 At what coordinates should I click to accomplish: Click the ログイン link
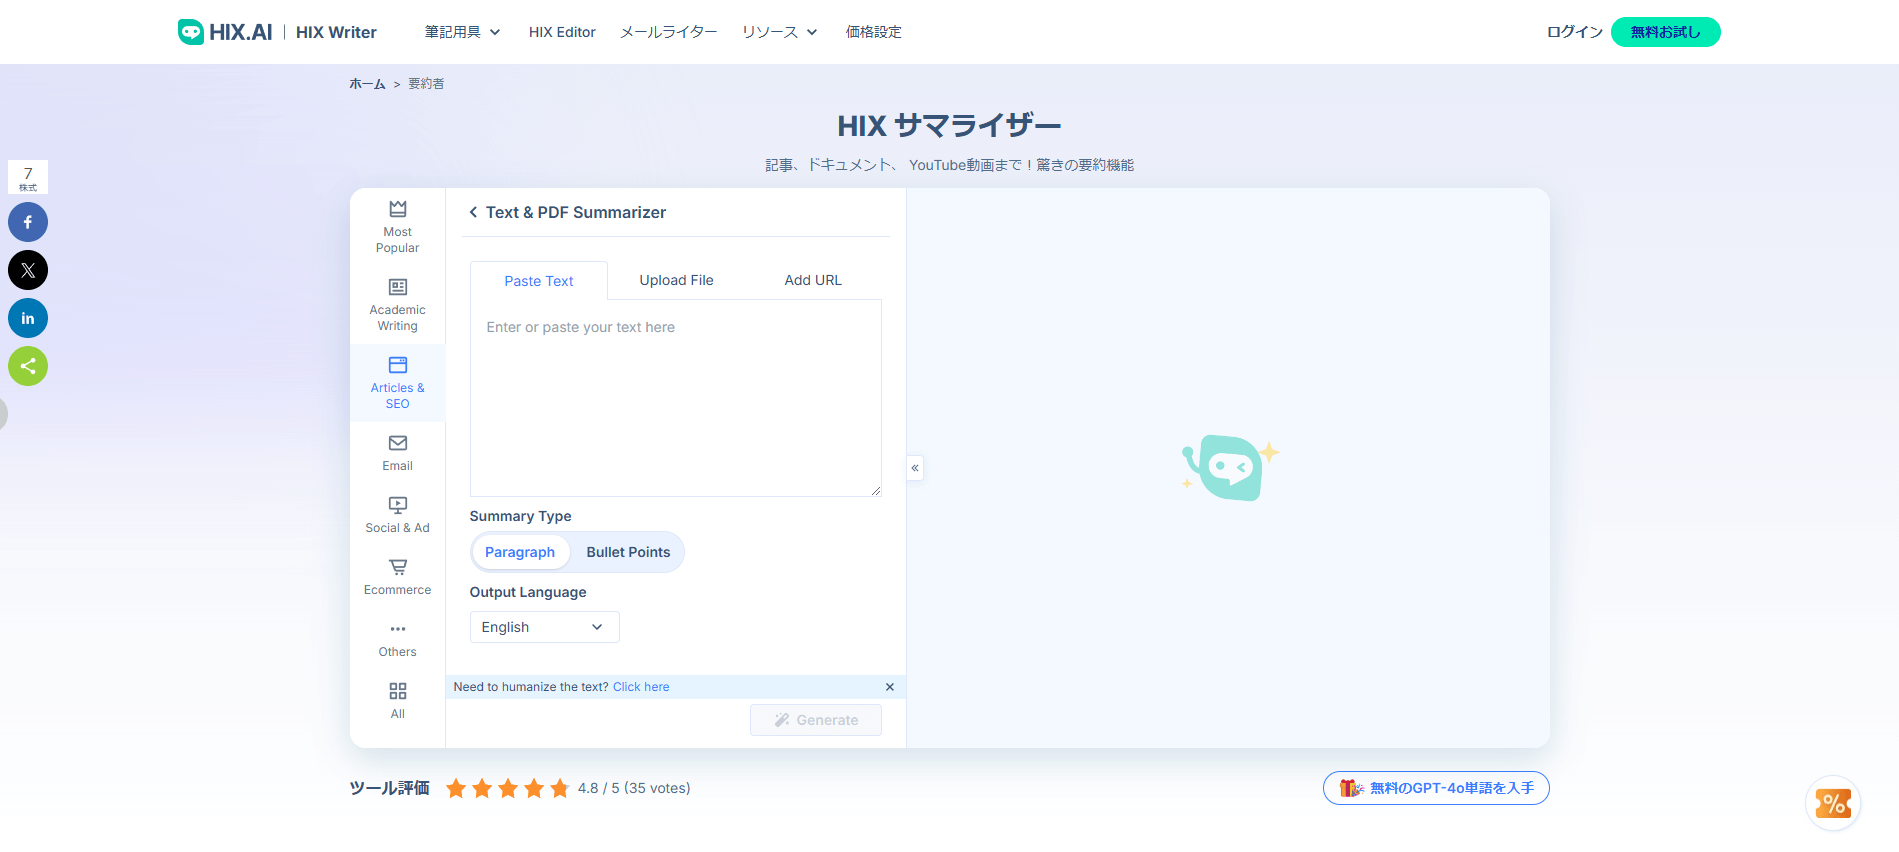click(1575, 32)
